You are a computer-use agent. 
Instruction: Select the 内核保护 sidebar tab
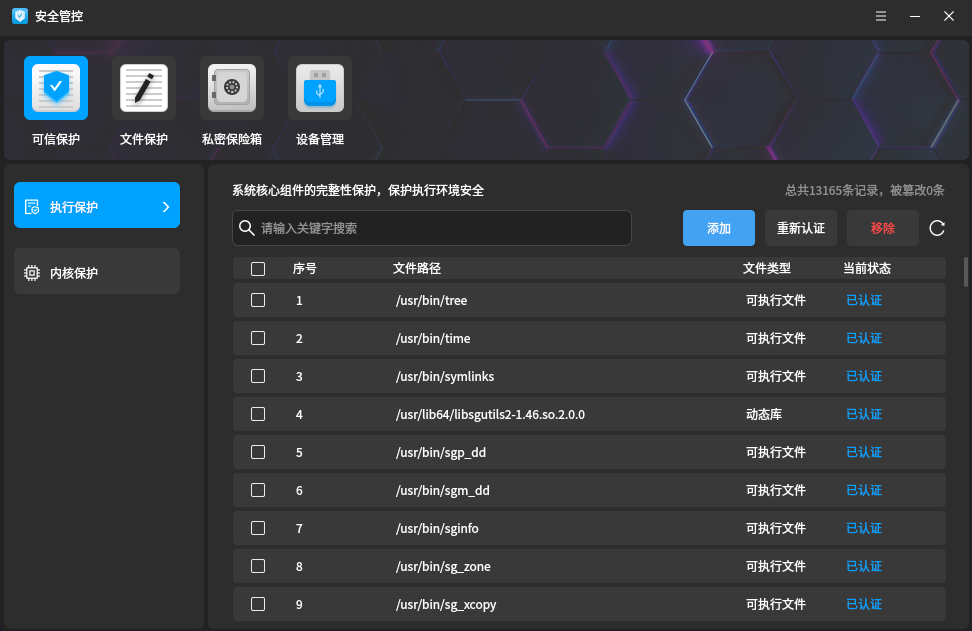97,272
